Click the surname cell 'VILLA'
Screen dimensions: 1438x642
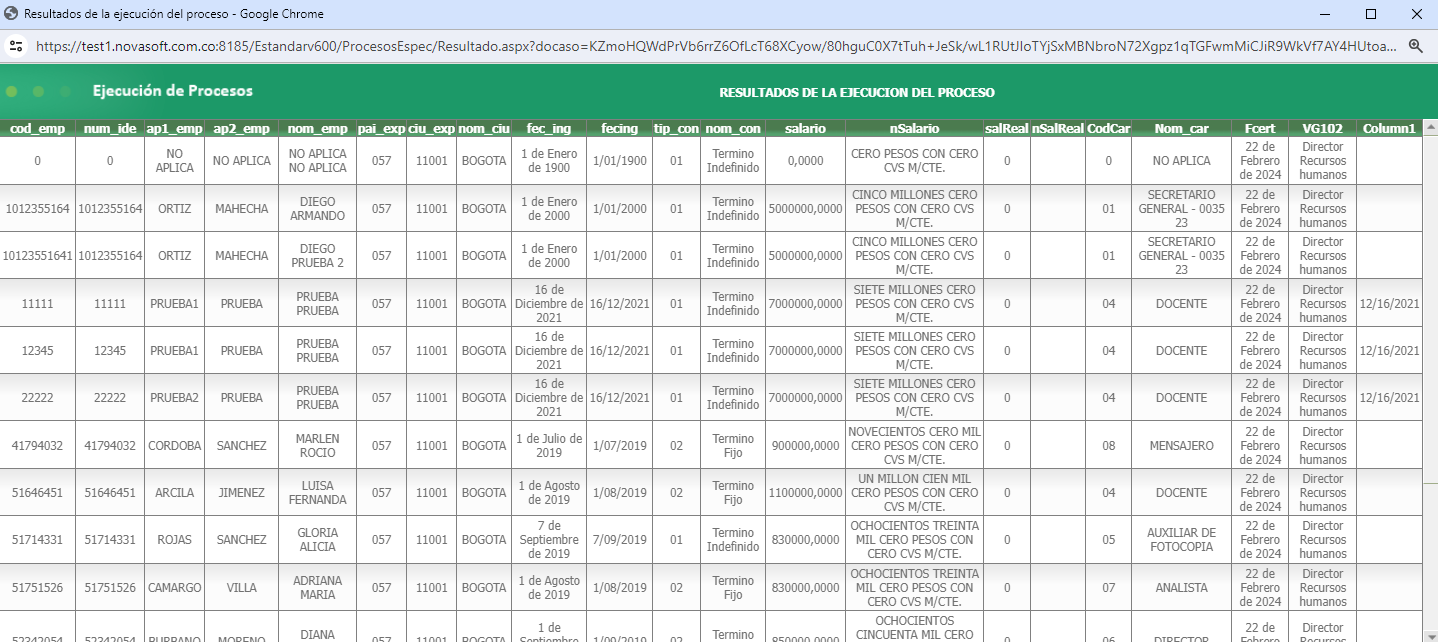242,588
